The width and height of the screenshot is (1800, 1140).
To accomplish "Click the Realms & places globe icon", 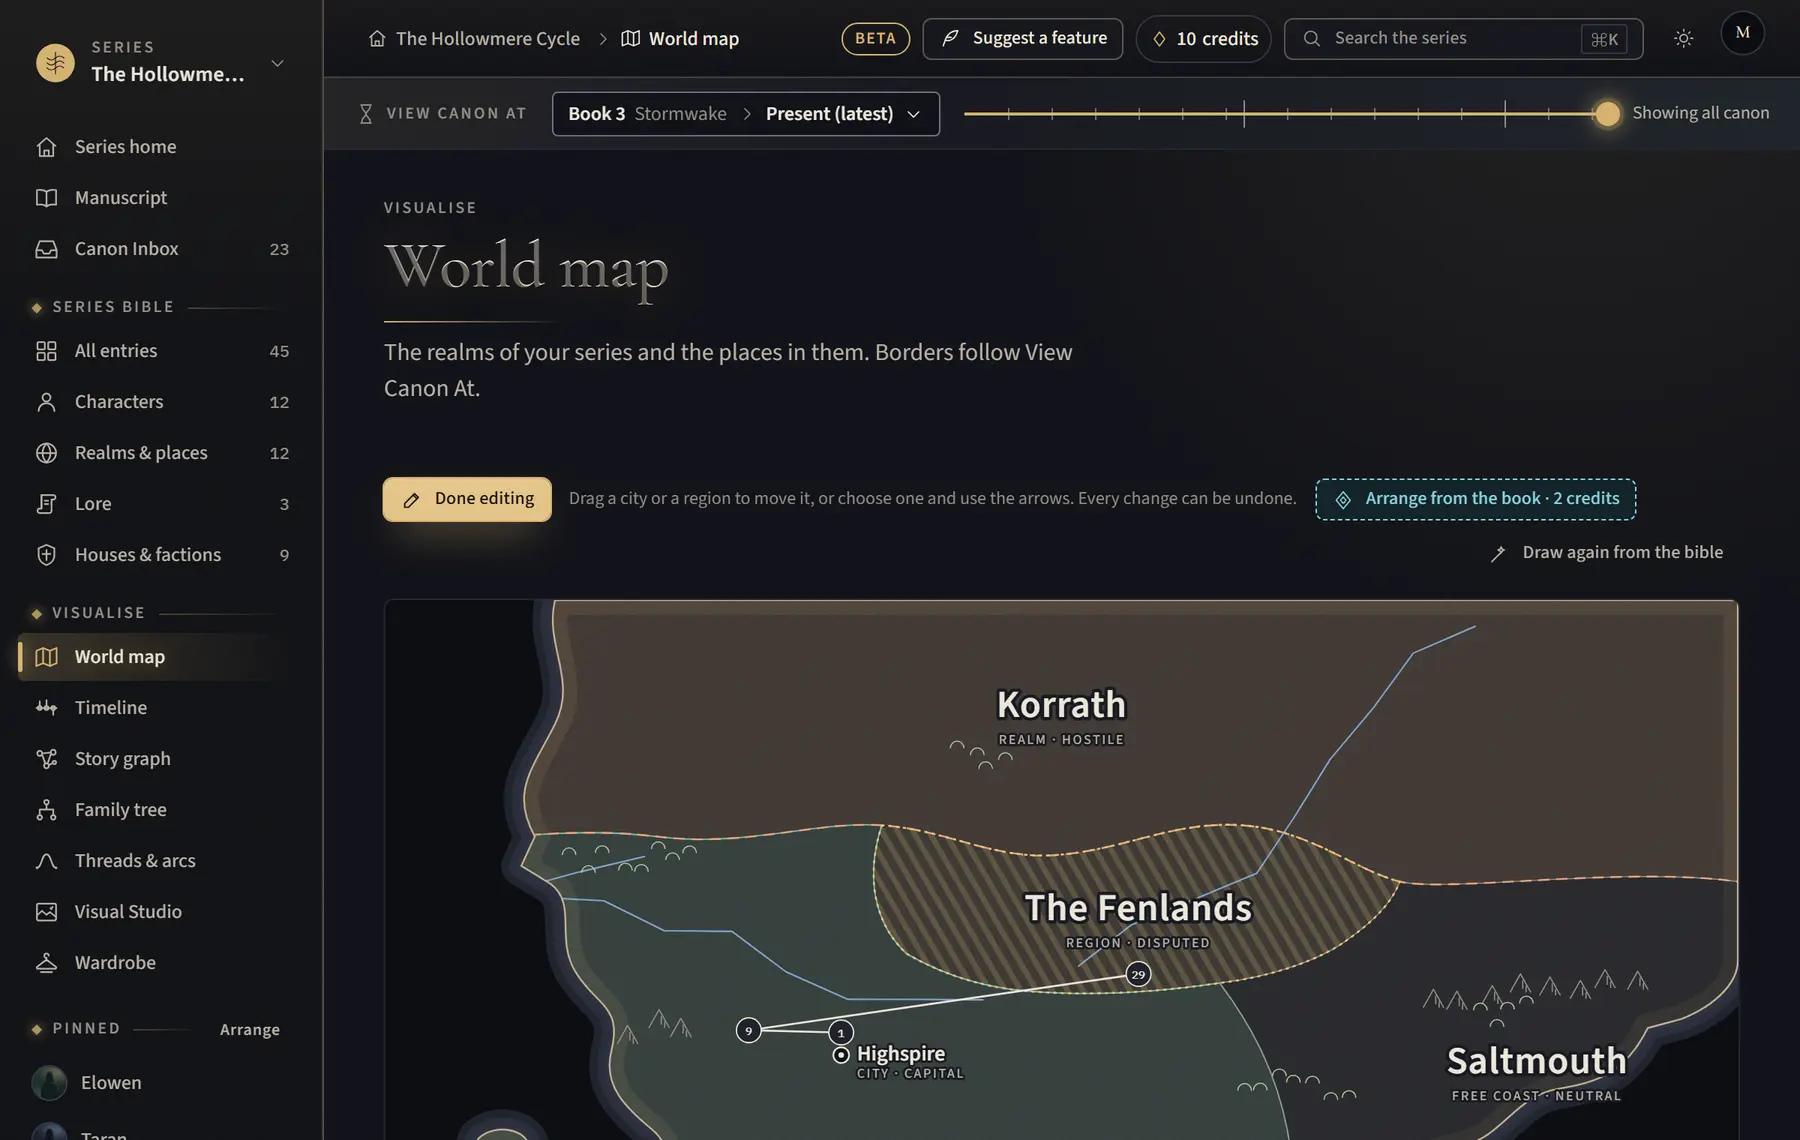I will pos(46,453).
